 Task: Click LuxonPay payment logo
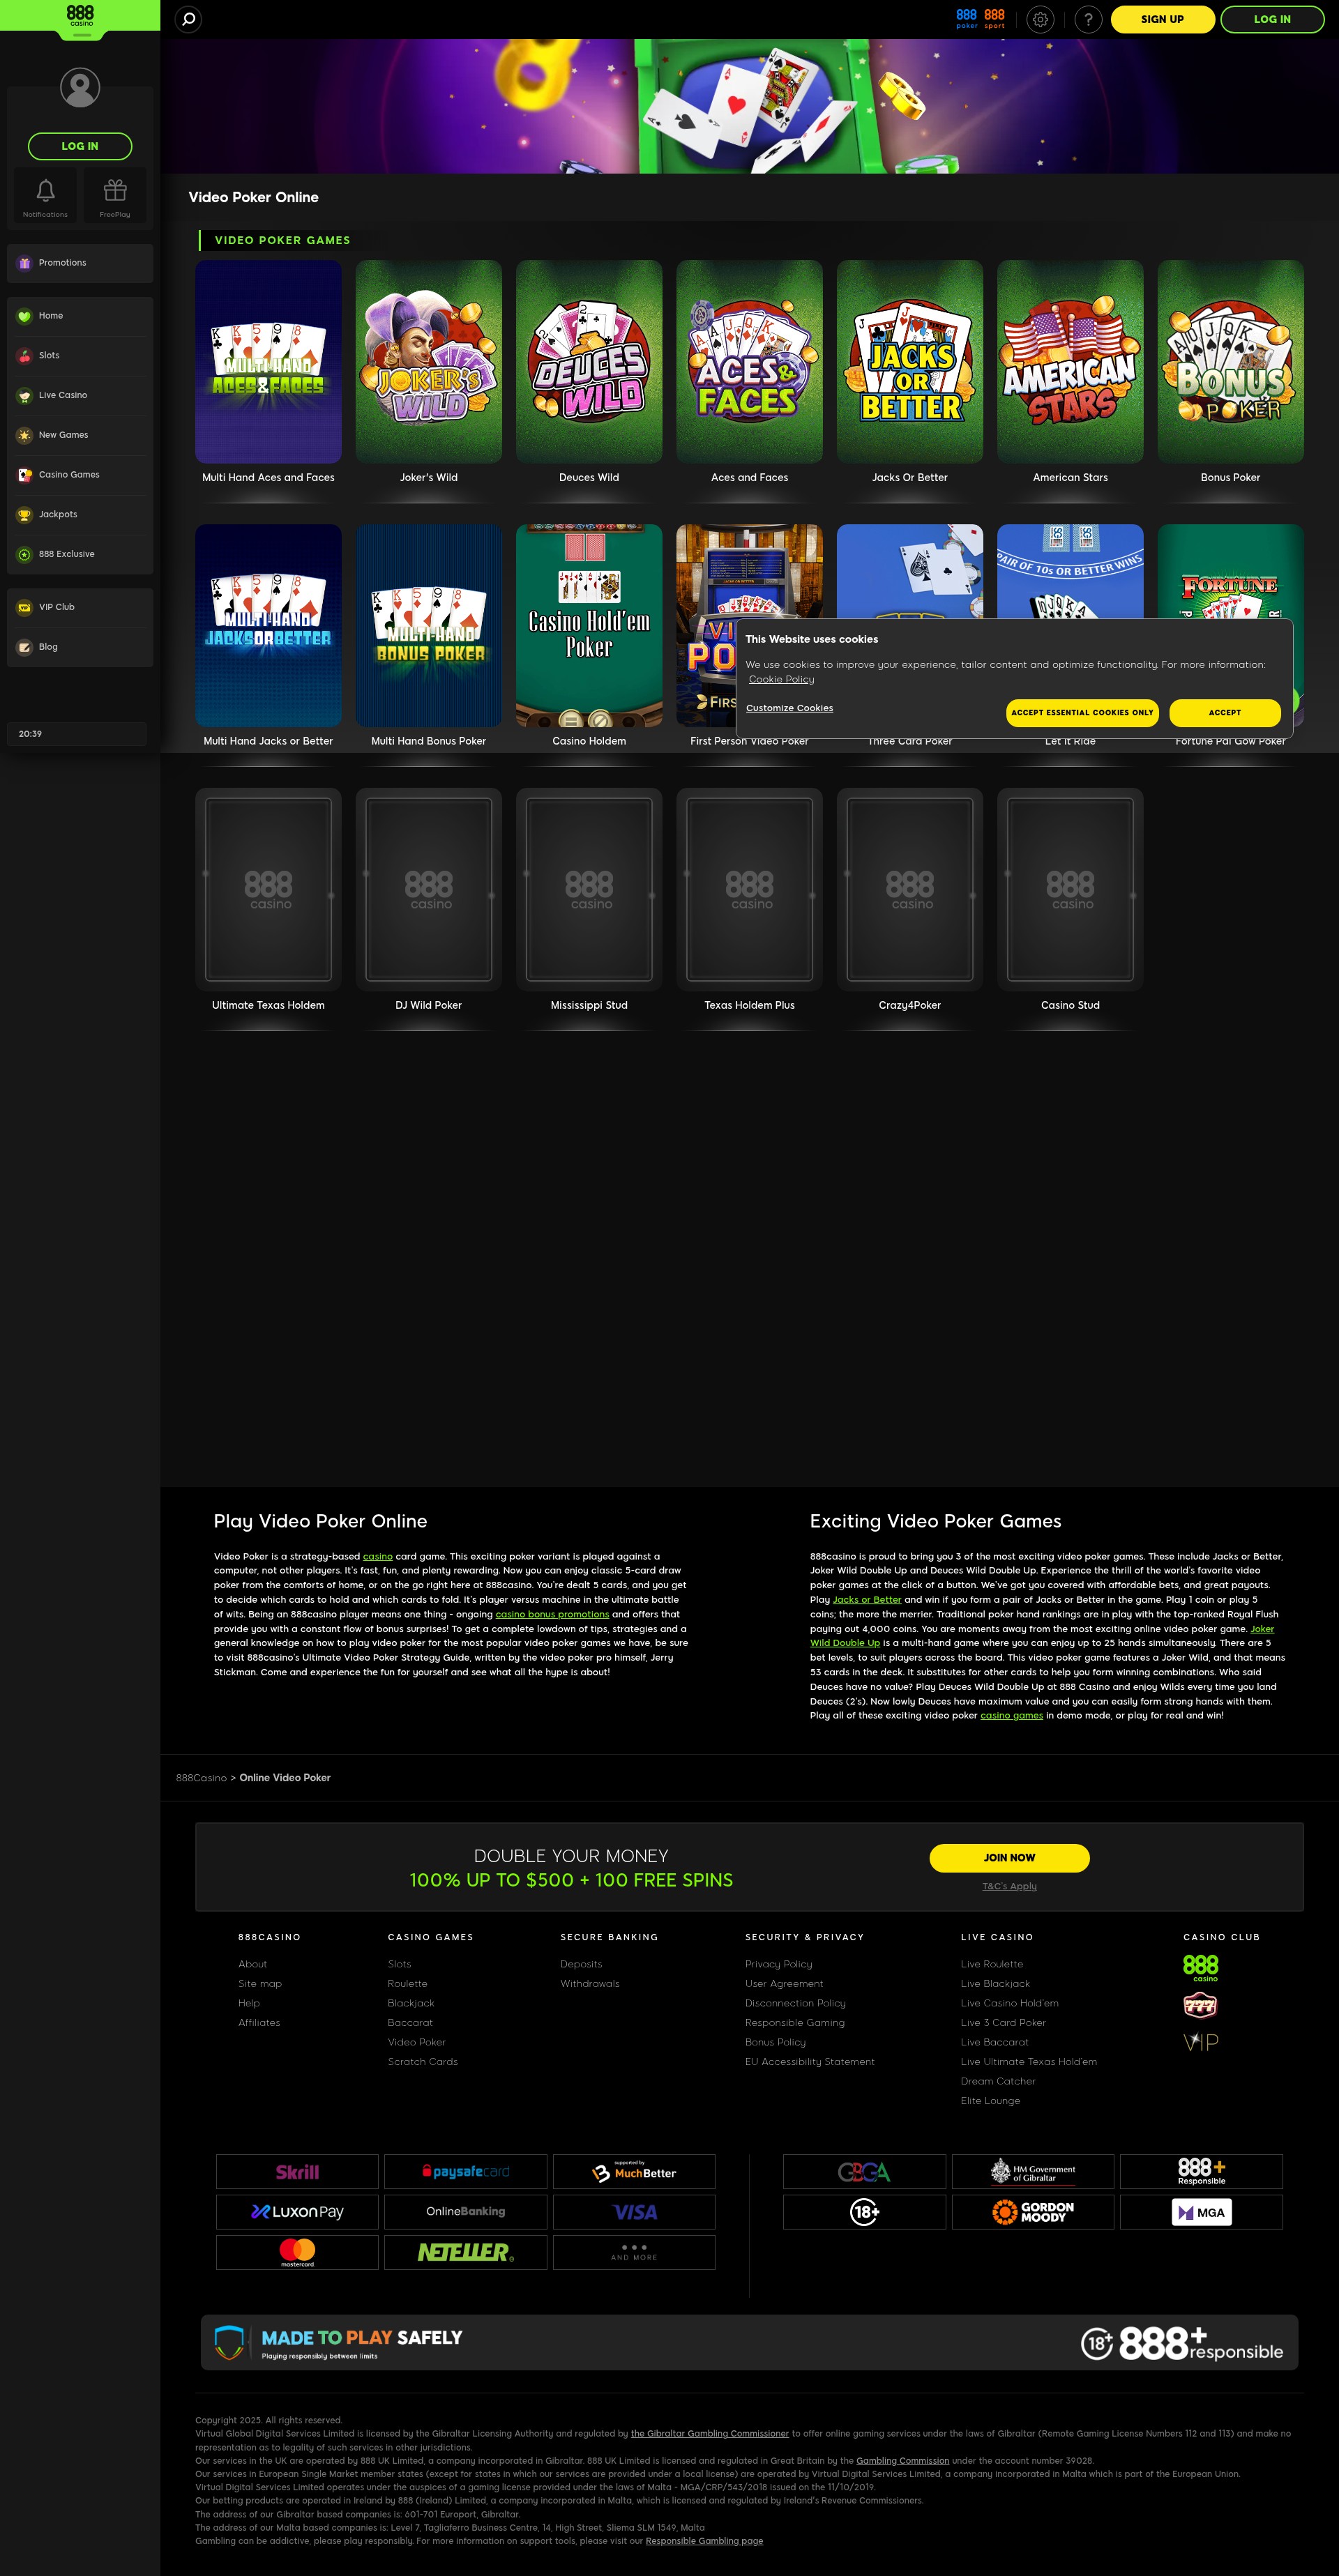coord(297,2212)
